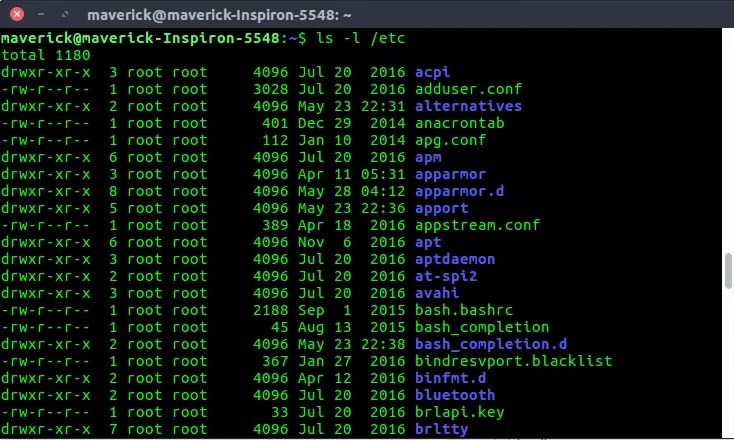The width and height of the screenshot is (734, 440).
Task: Click the 'anacrontab' file name
Action: pyautogui.click(x=460, y=123)
